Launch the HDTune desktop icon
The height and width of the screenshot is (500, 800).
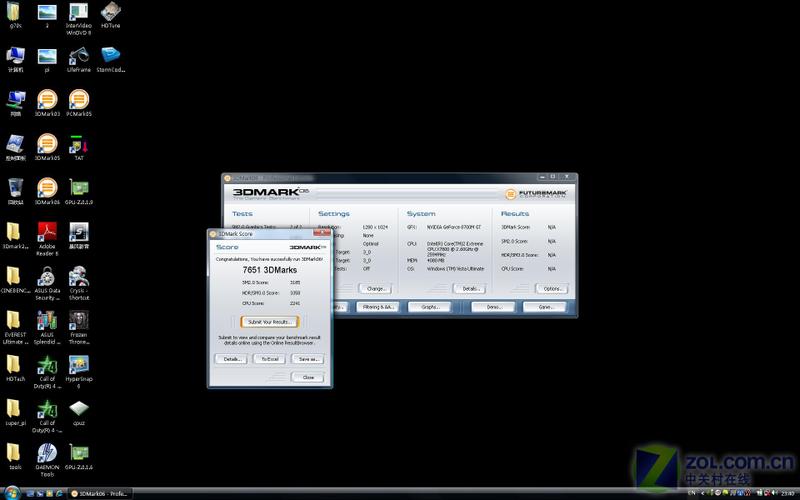(x=110, y=15)
